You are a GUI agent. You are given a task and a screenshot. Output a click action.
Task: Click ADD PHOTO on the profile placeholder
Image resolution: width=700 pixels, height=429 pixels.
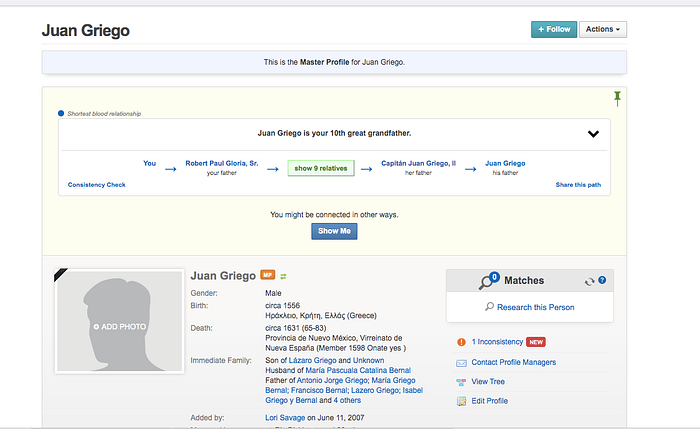point(120,327)
